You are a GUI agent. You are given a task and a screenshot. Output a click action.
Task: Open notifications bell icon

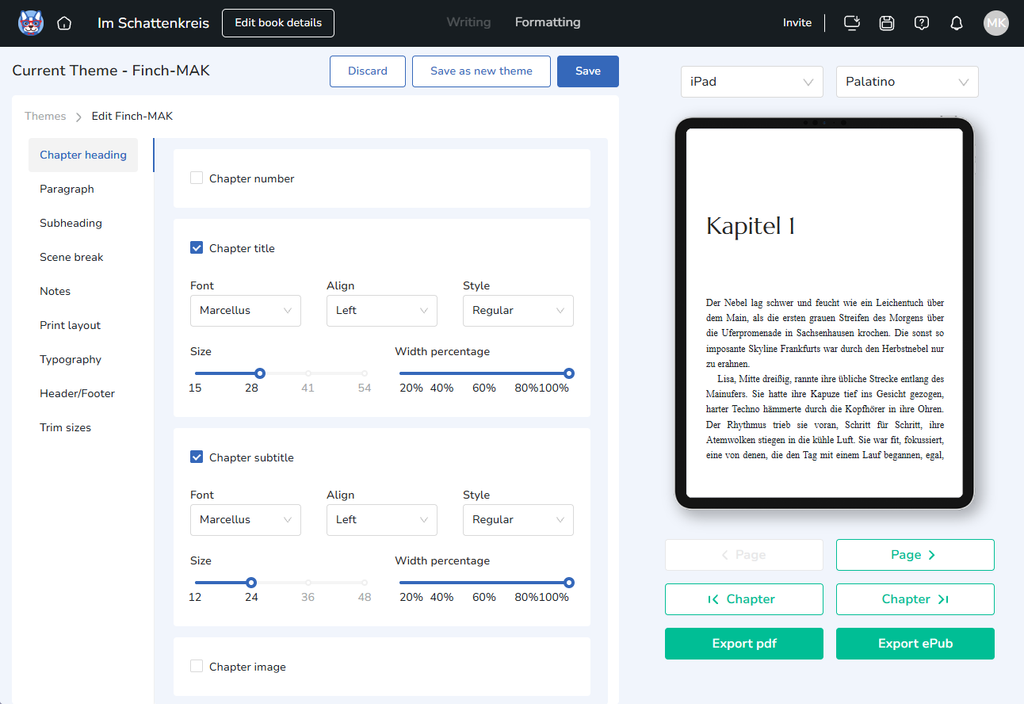click(x=956, y=23)
